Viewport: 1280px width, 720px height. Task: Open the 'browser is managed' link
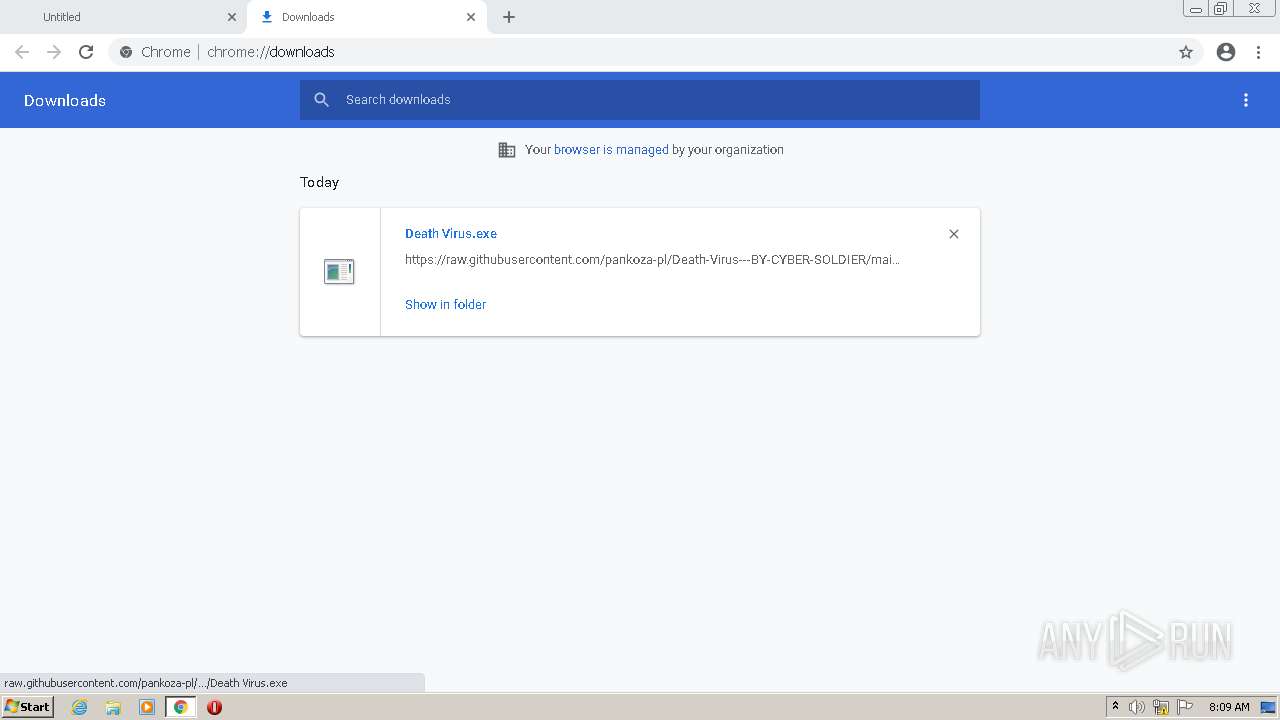coord(611,150)
